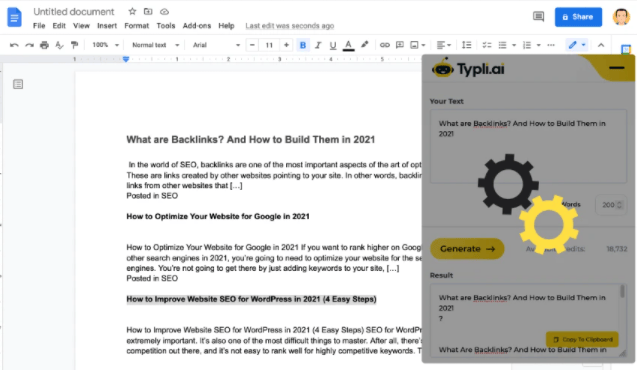This screenshot has width=637, height=371.
Task: Toggle underline formatting
Action: pos(333,45)
